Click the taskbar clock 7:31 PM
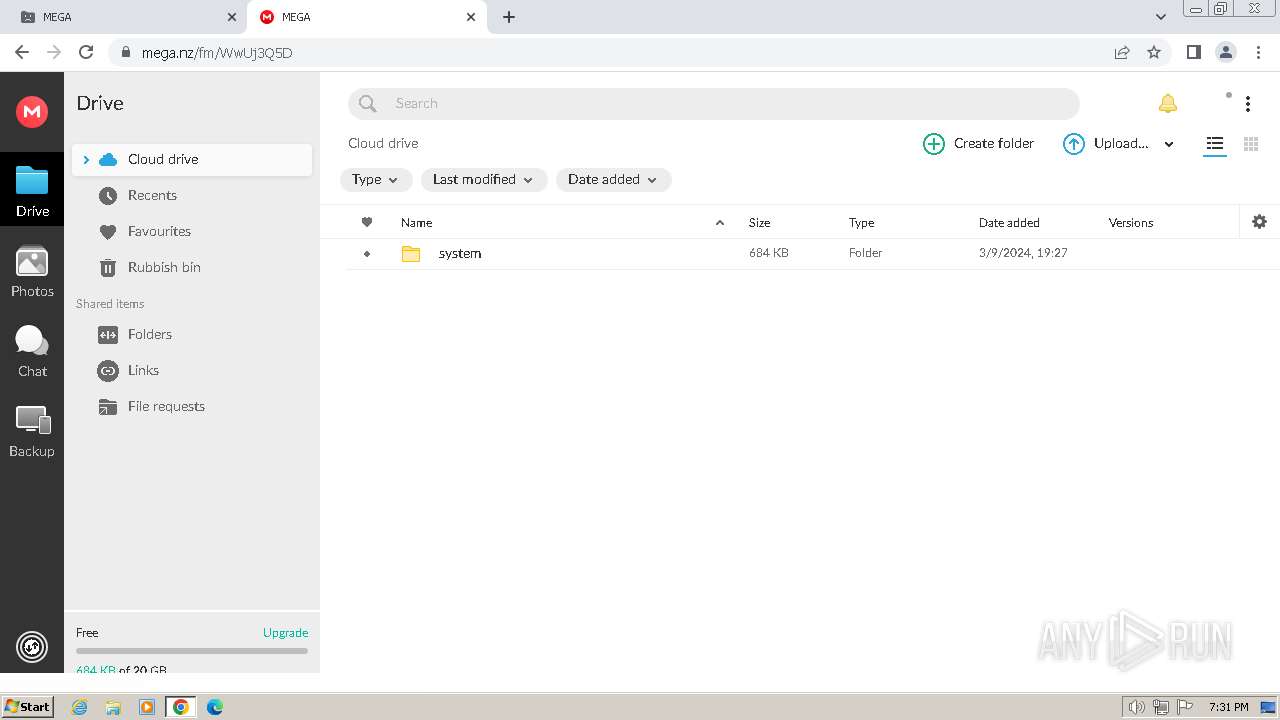The width and height of the screenshot is (1280, 720). (1228, 707)
